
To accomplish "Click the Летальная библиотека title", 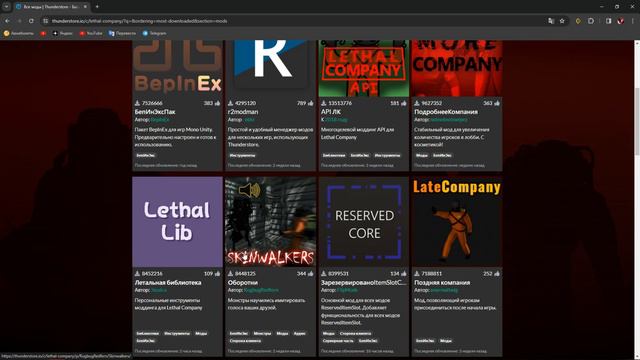I will (168, 282).
